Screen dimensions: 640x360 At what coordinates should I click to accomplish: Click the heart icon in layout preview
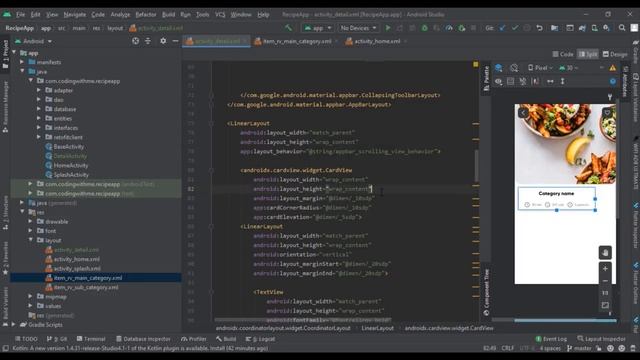(x=607, y=113)
